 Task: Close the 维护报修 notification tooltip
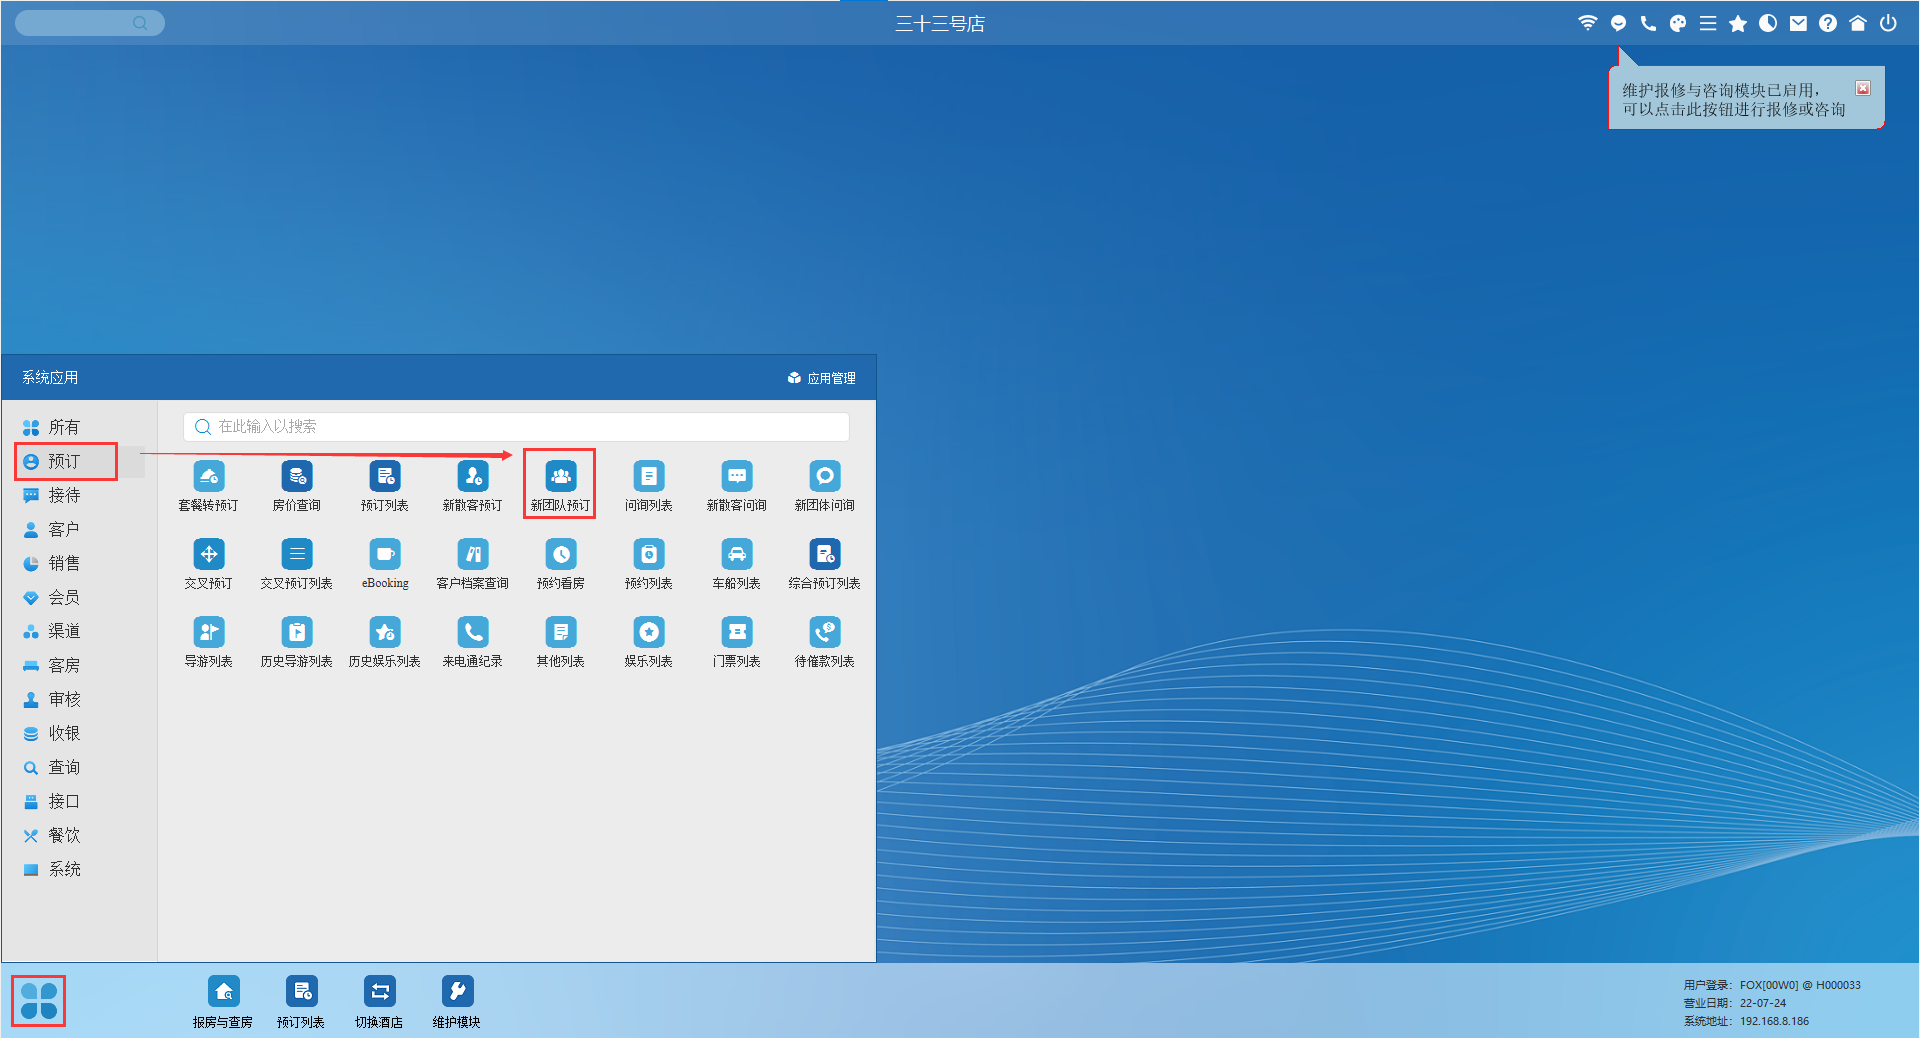pyautogui.click(x=1863, y=88)
